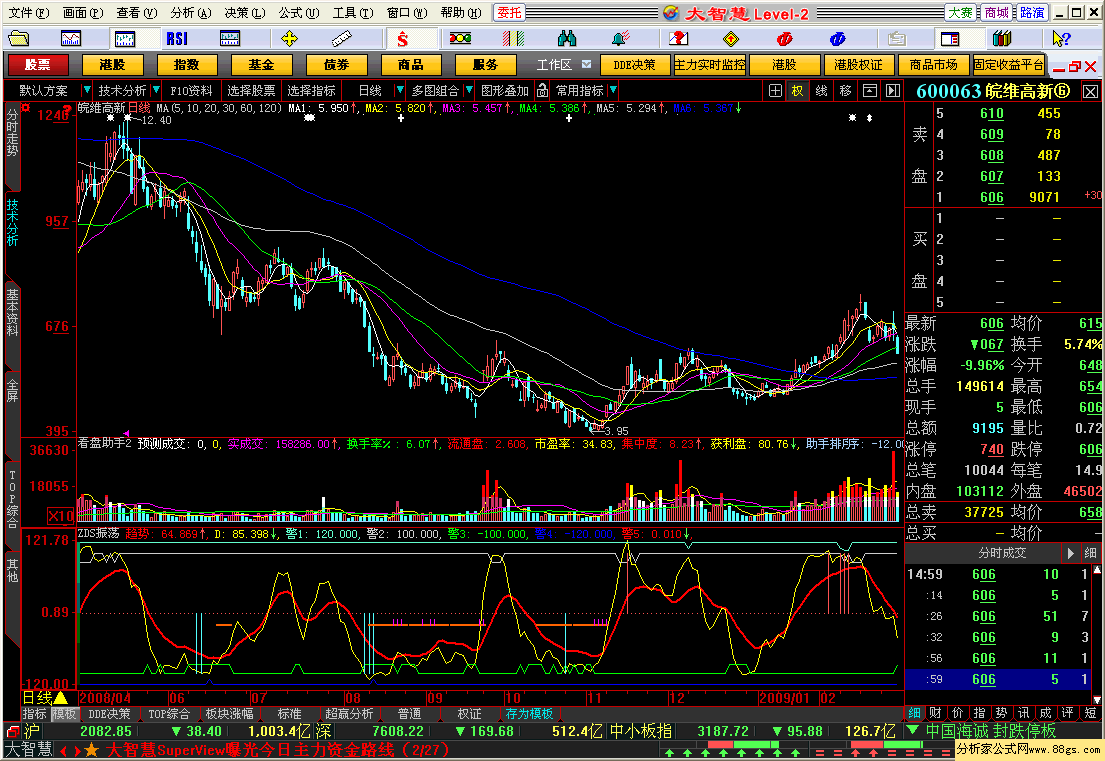The height and width of the screenshot is (761, 1105).
Task: Close the 600063 quote side panel
Action: (1090, 92)
